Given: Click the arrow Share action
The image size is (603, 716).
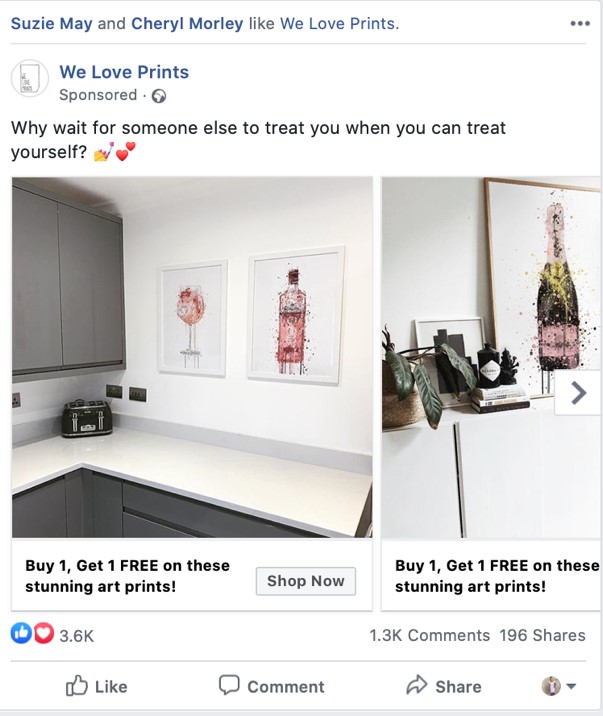Looking at the screenshot, I should tap(444, 686).
